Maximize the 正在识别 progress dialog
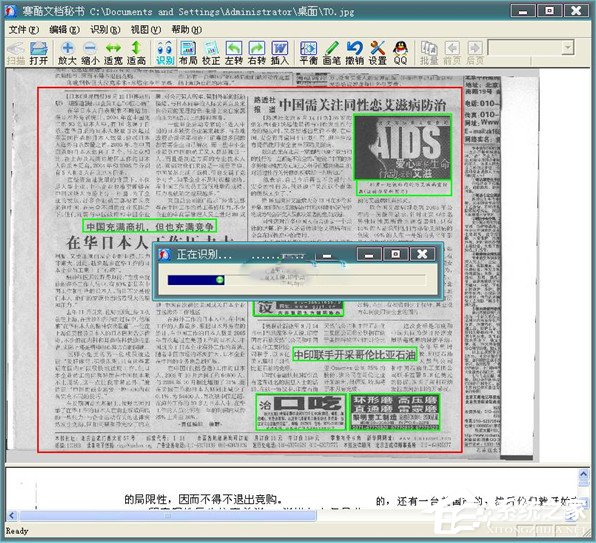The image size is (596, 543). coord(395,254)
